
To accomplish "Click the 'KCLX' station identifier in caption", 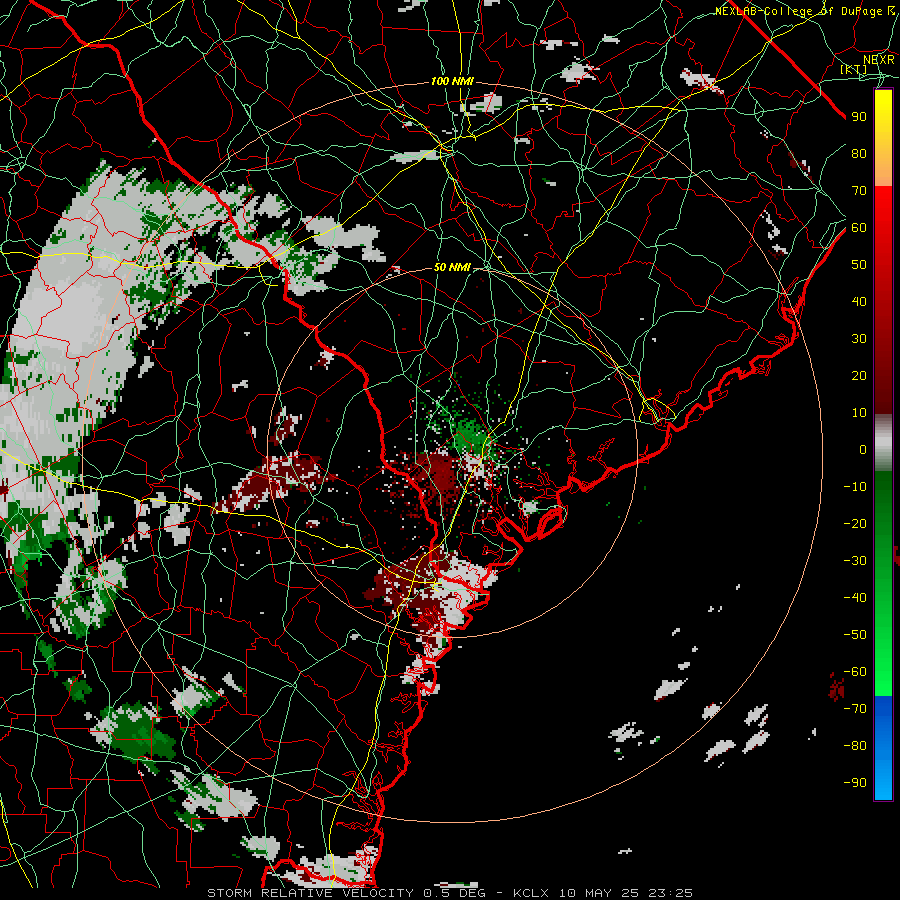I will click(x=531, y=893).
